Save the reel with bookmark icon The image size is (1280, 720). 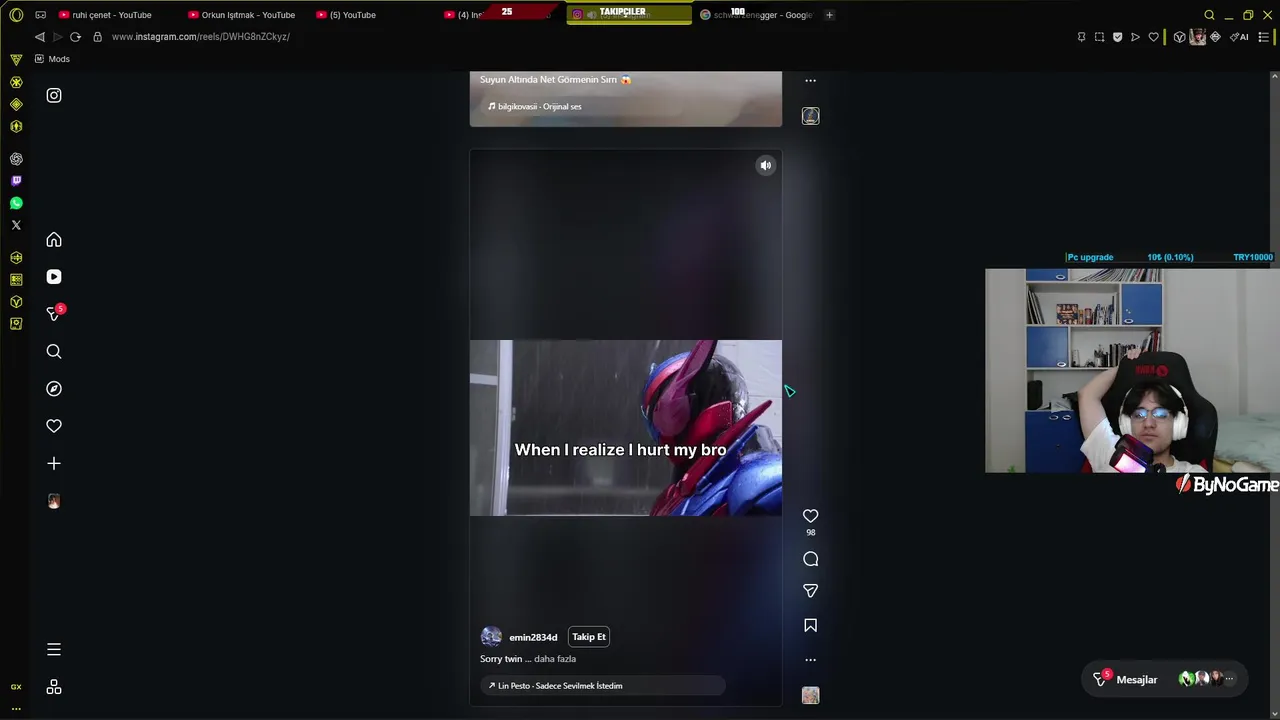811,625
